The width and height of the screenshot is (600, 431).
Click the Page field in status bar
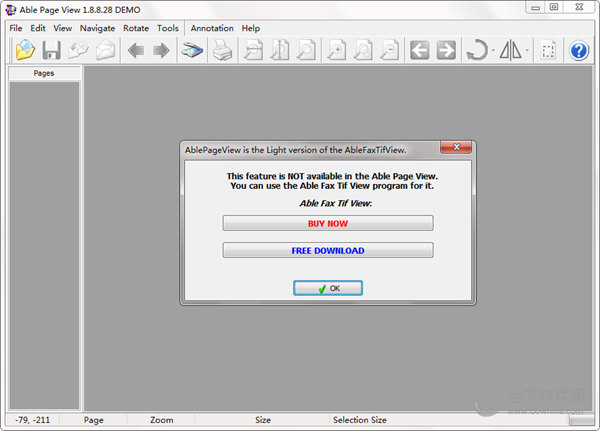[93, 420]
